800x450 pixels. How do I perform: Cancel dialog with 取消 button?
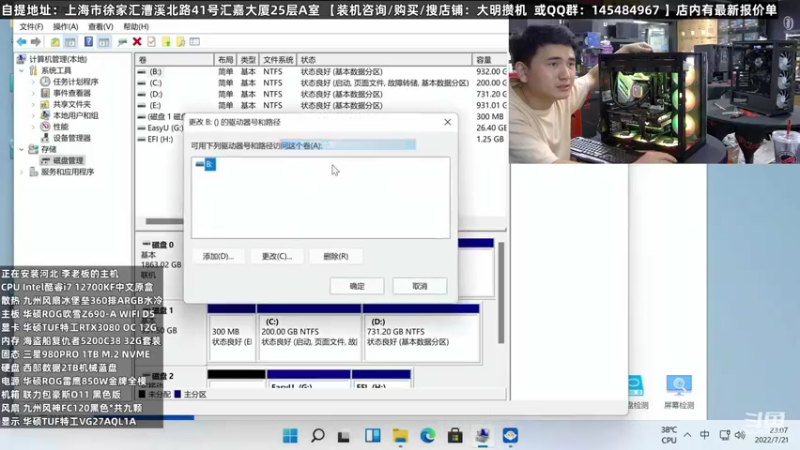[x=419, y=286]
